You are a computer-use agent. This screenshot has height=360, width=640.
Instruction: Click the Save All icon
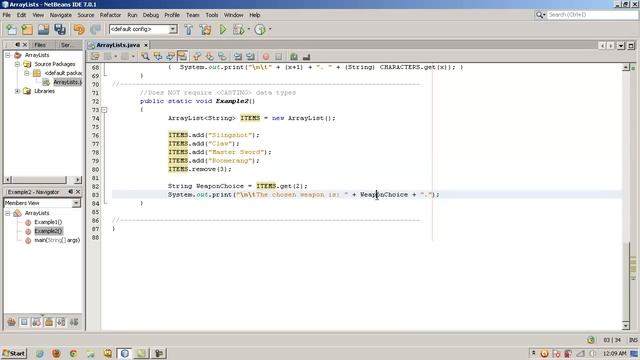point(60,29)
